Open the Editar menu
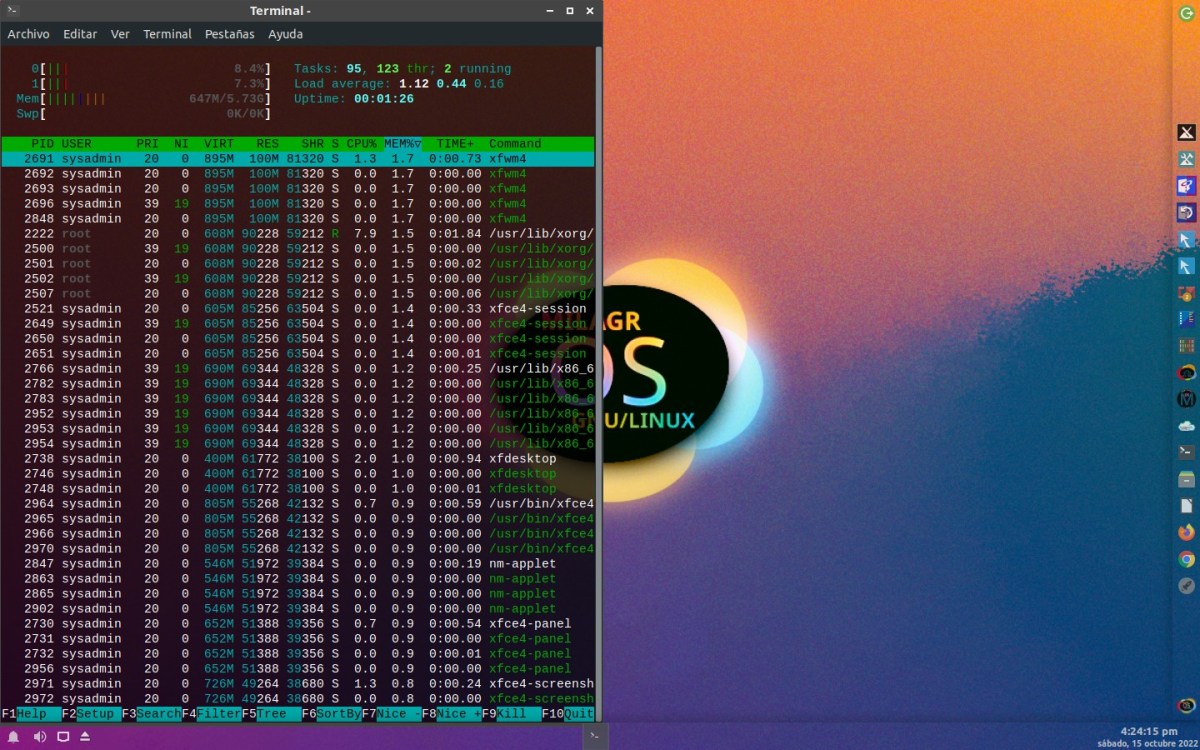This screenshot has width=1200, height=750. pos(80,34)
